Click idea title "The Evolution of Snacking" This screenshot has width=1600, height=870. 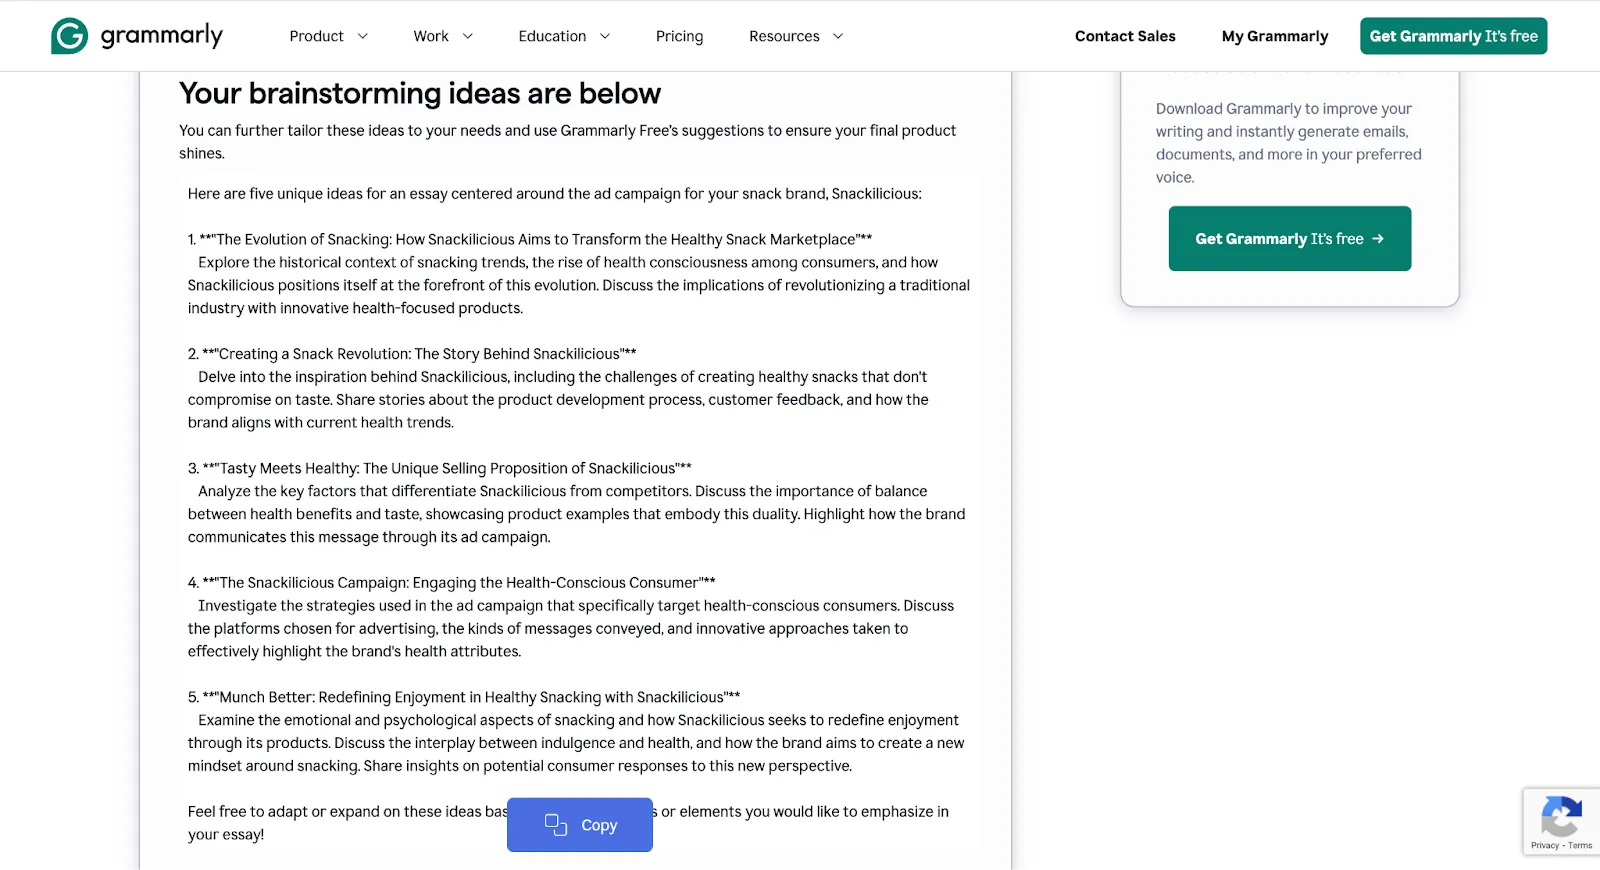[x=304, y=239]
